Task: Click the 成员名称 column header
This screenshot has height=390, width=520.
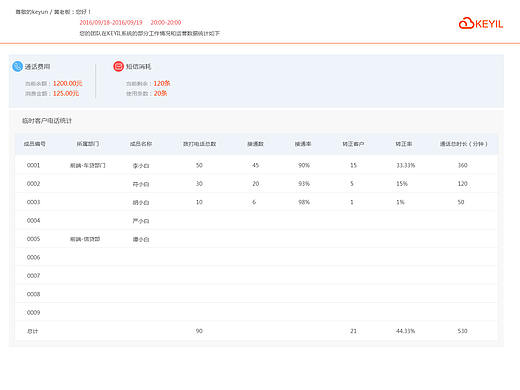Action: pos(141,144)
